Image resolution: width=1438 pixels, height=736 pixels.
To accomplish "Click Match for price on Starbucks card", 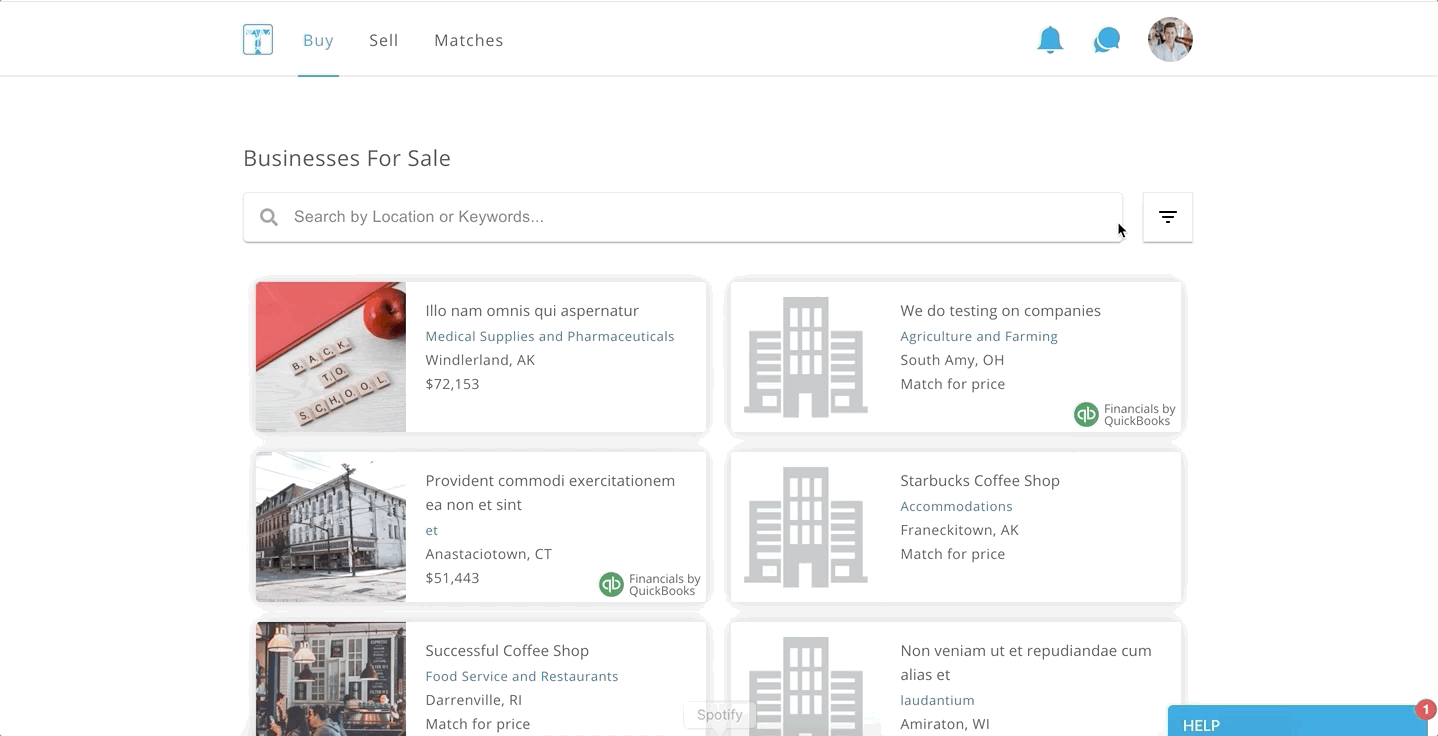I will click(953, 554).
